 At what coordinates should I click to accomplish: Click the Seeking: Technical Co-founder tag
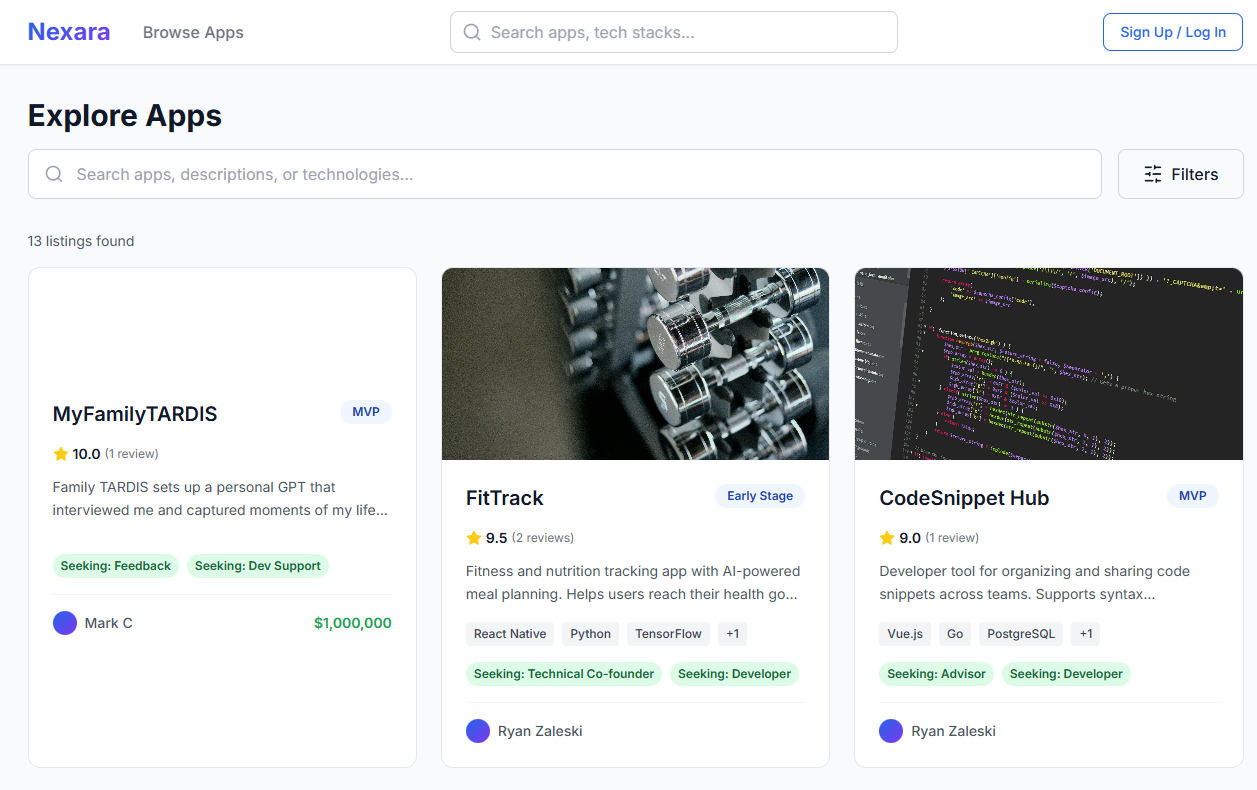click(x=564, y=674)
